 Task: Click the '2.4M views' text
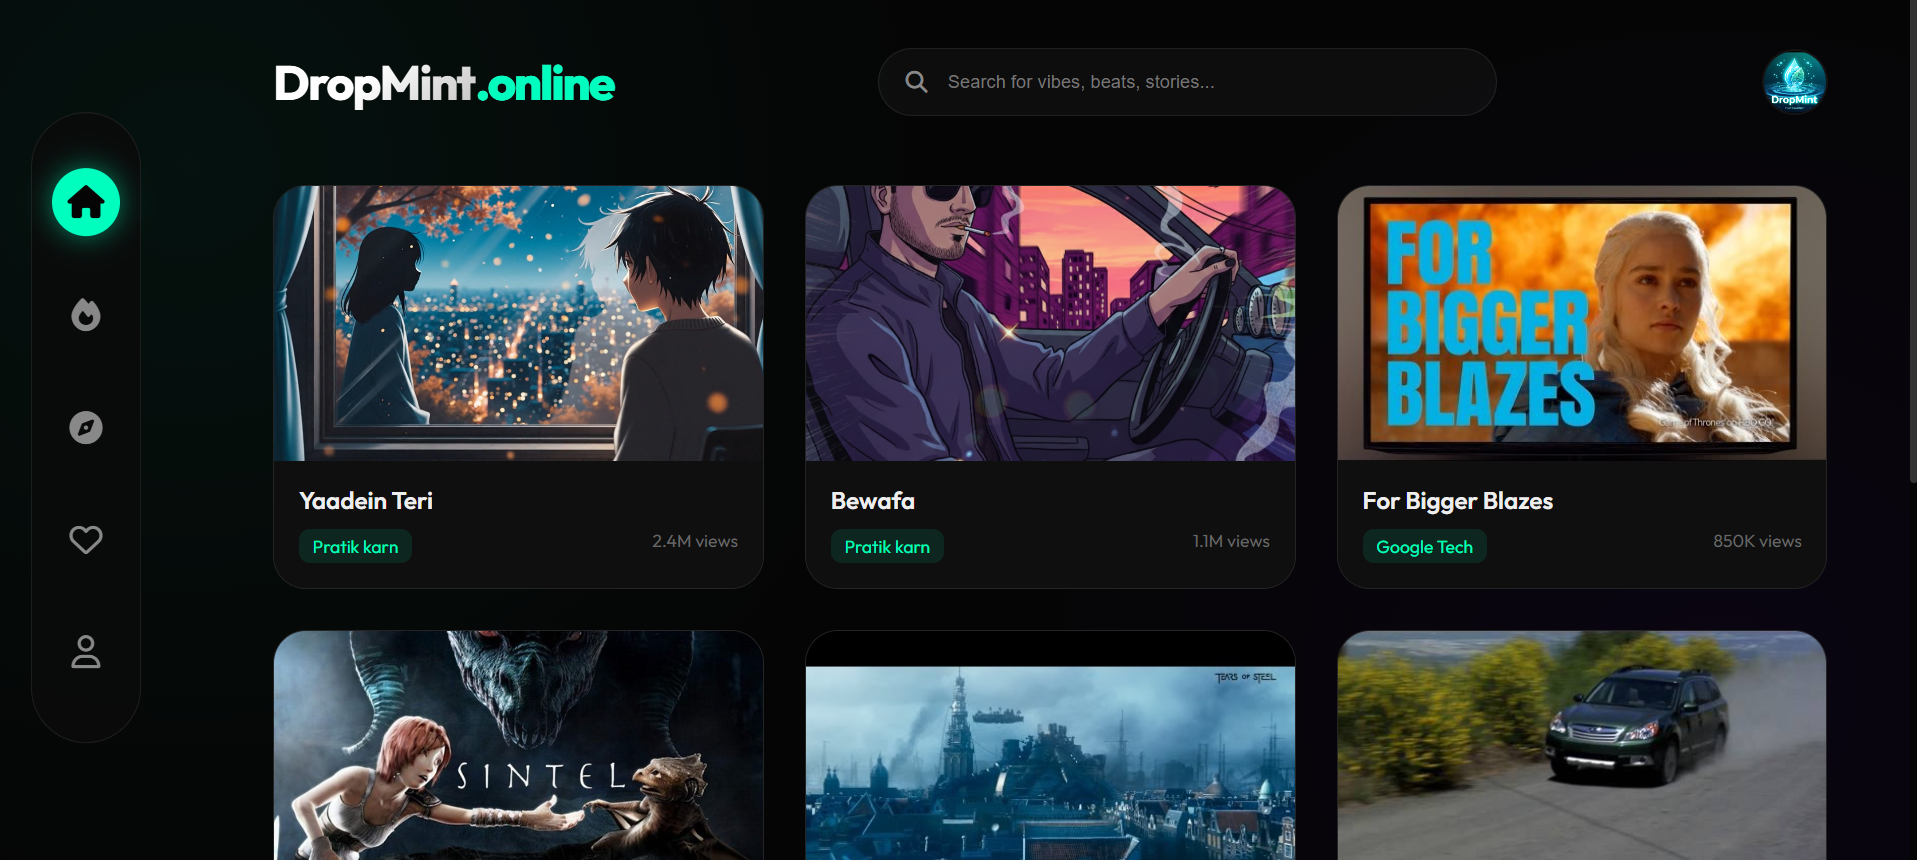(x=695, y=541)
